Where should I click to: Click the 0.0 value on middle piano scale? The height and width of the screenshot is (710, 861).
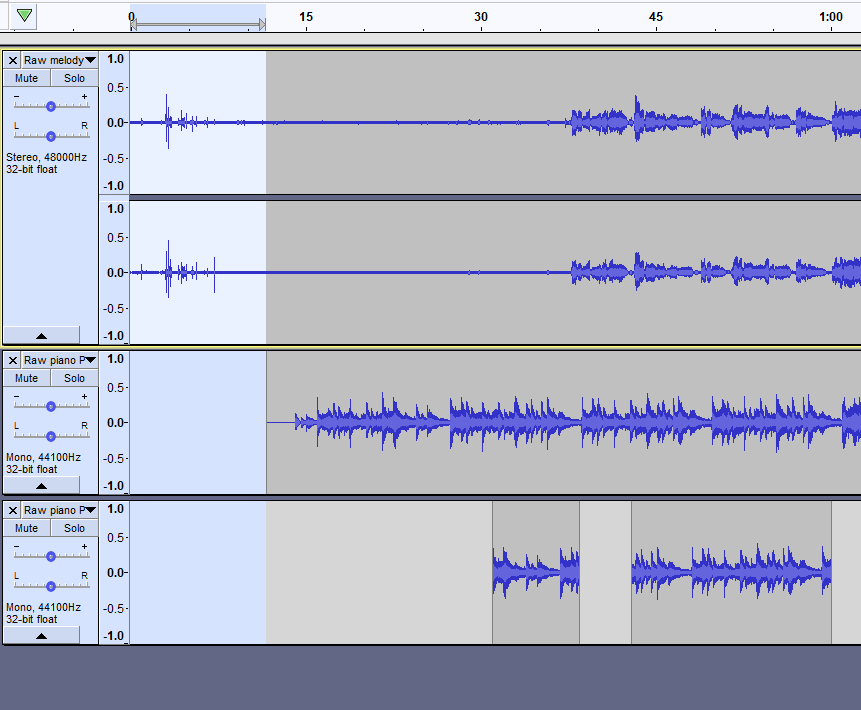coord(115,422)
